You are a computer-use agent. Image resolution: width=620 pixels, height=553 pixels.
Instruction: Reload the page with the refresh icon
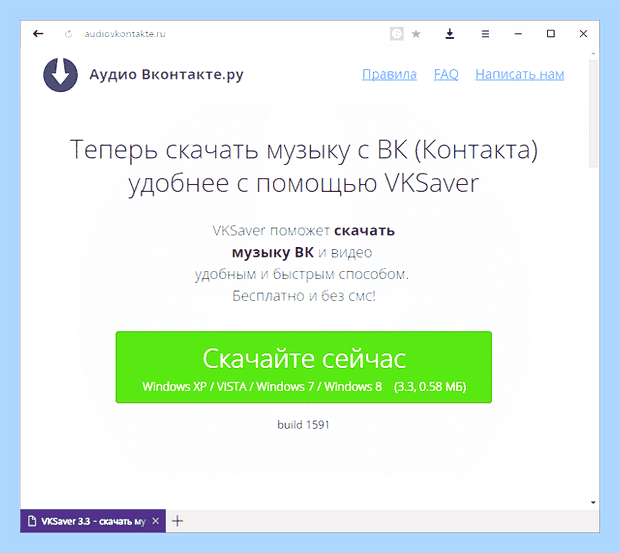[x=68, y=34]
